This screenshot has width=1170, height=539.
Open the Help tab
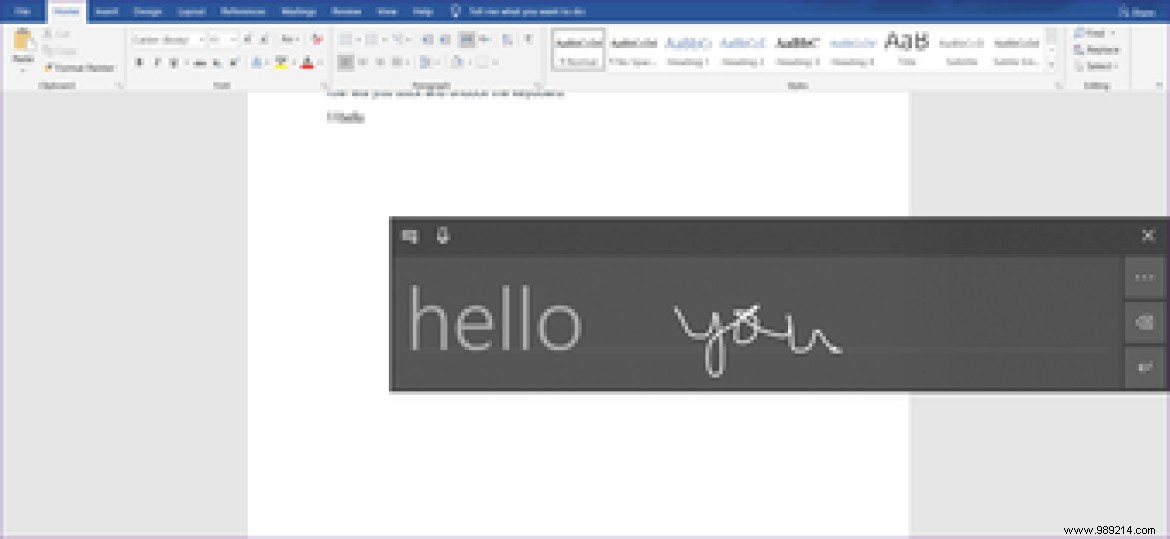coord(423,11)
